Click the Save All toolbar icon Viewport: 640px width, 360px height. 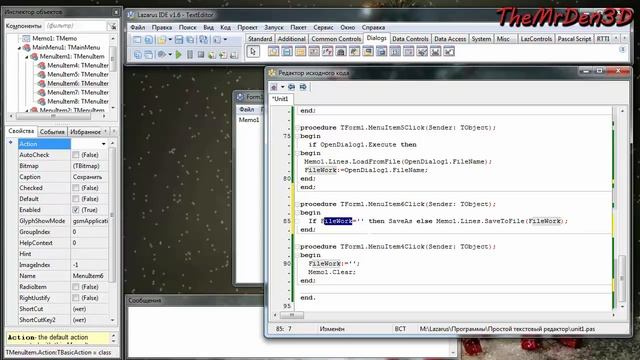[190, 40]
